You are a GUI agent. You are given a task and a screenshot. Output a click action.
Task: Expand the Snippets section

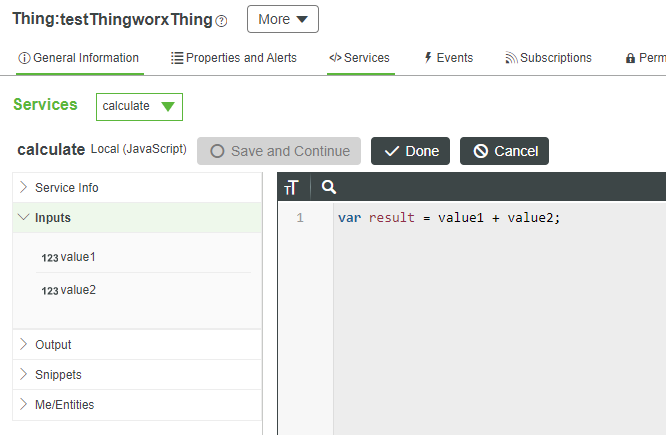(x=137, y=375)
